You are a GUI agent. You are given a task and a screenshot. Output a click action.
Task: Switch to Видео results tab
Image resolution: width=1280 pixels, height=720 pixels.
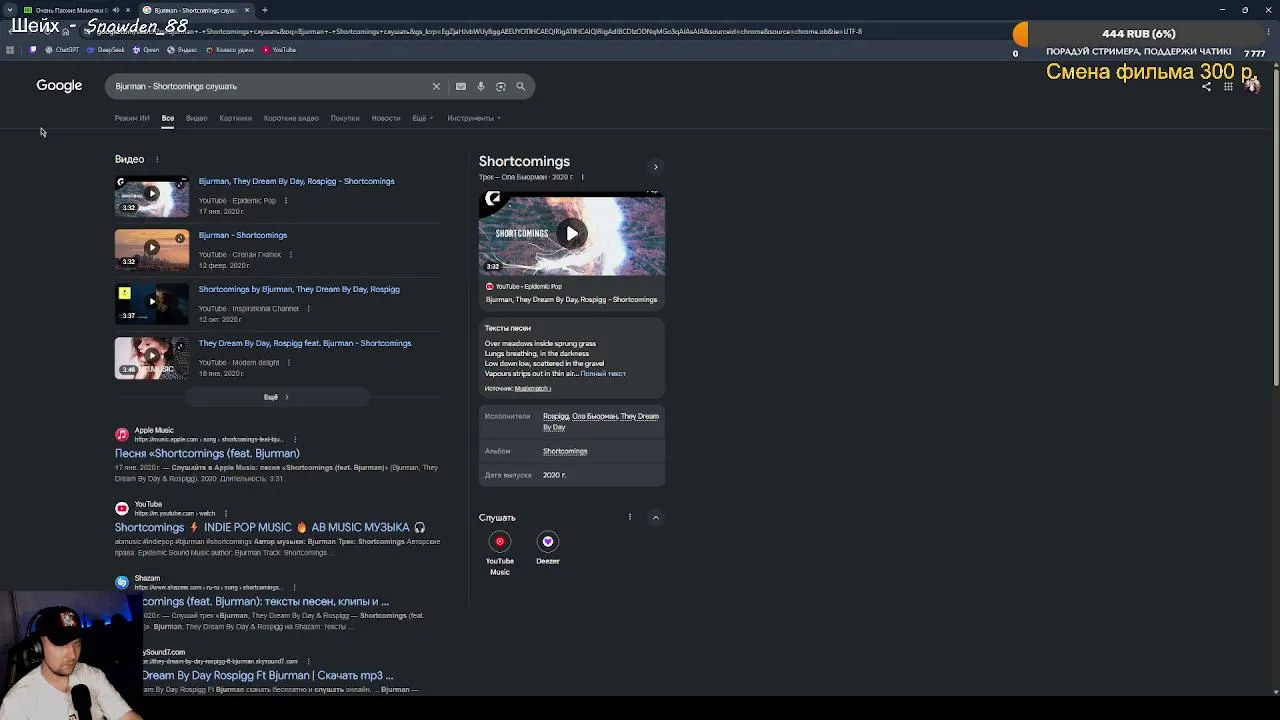pos(196,118)
